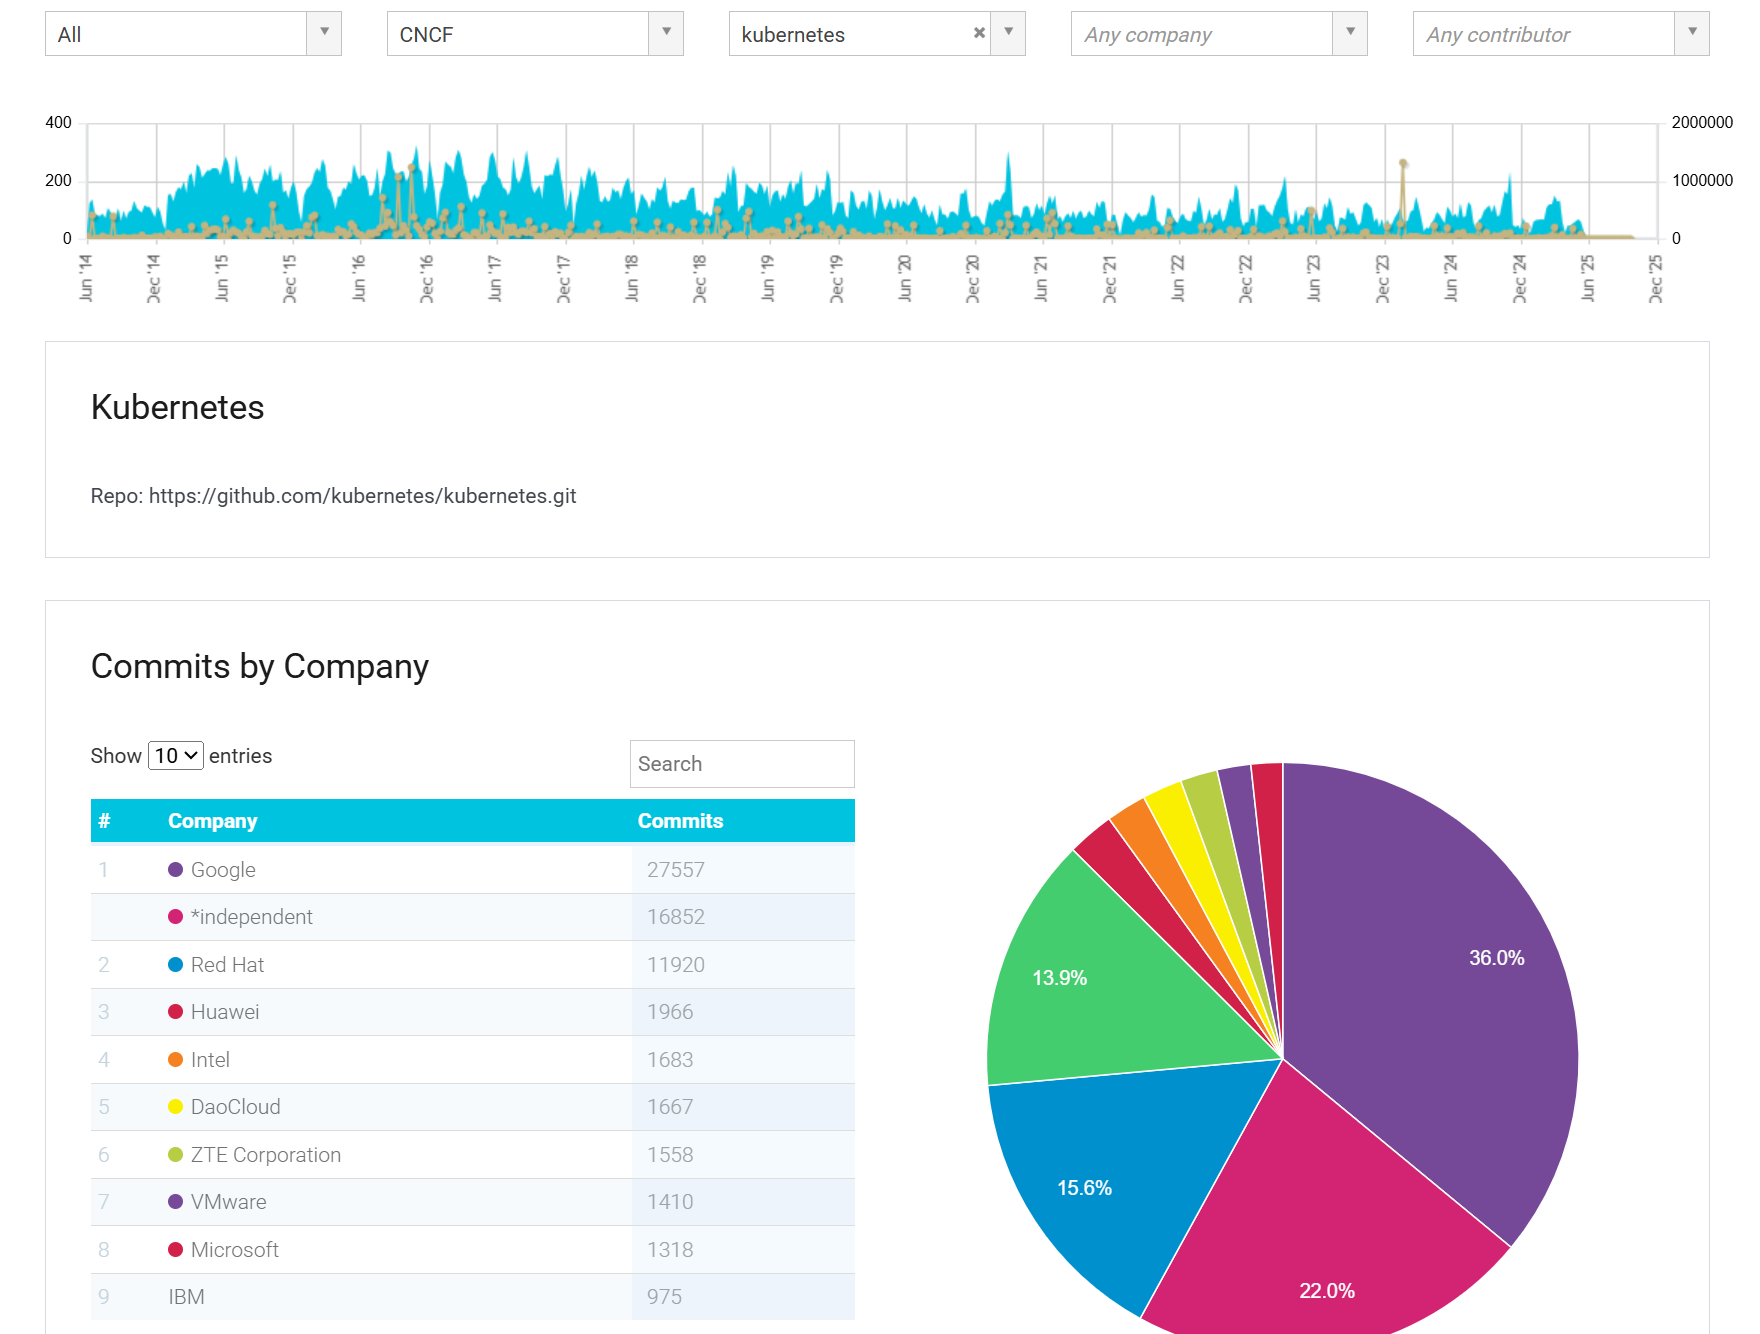Click the Search input field
1760x1334 pixels.
click(742, 764)
